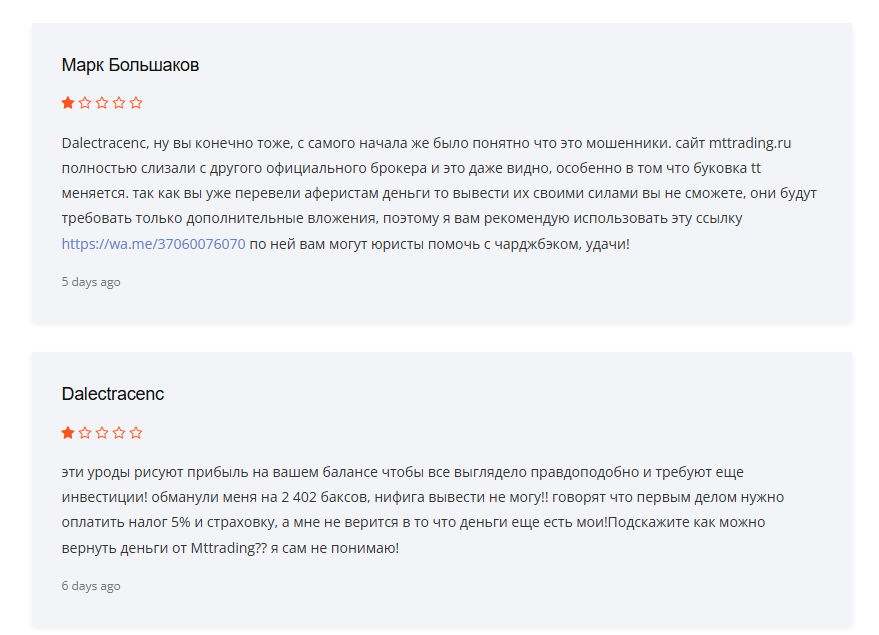The image size is (879, 635).
Task: Click the fifth star in Dalectracenc's review rating
Action: (x=136, y=433)
